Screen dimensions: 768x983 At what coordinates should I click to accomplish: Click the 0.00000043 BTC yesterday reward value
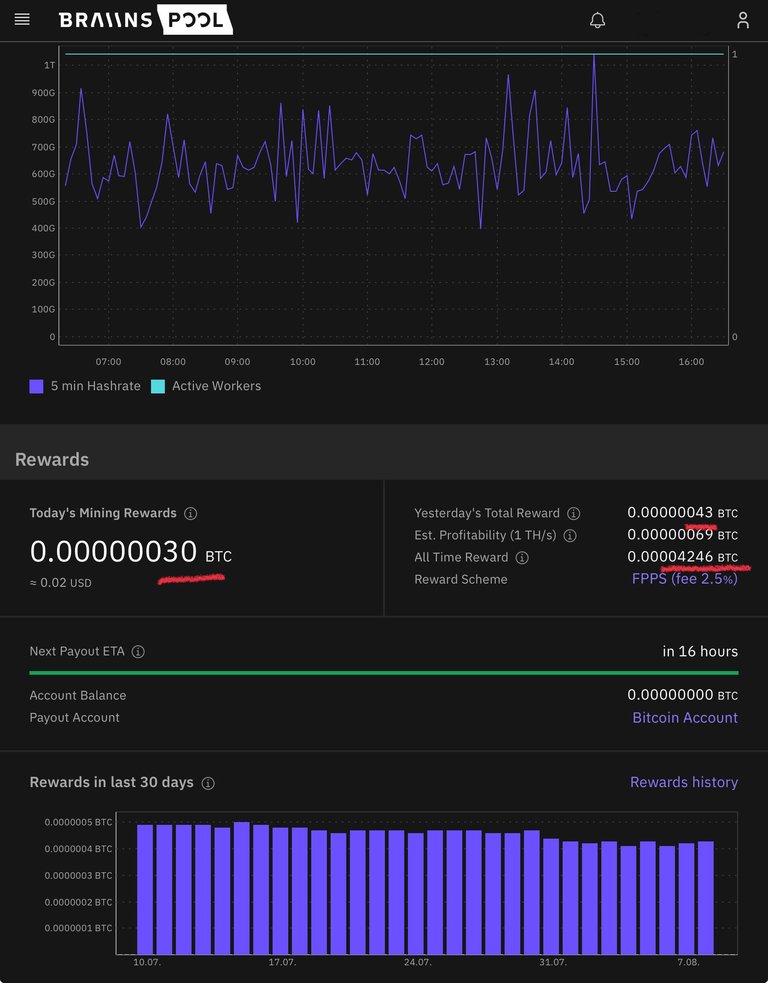point(682,513)
